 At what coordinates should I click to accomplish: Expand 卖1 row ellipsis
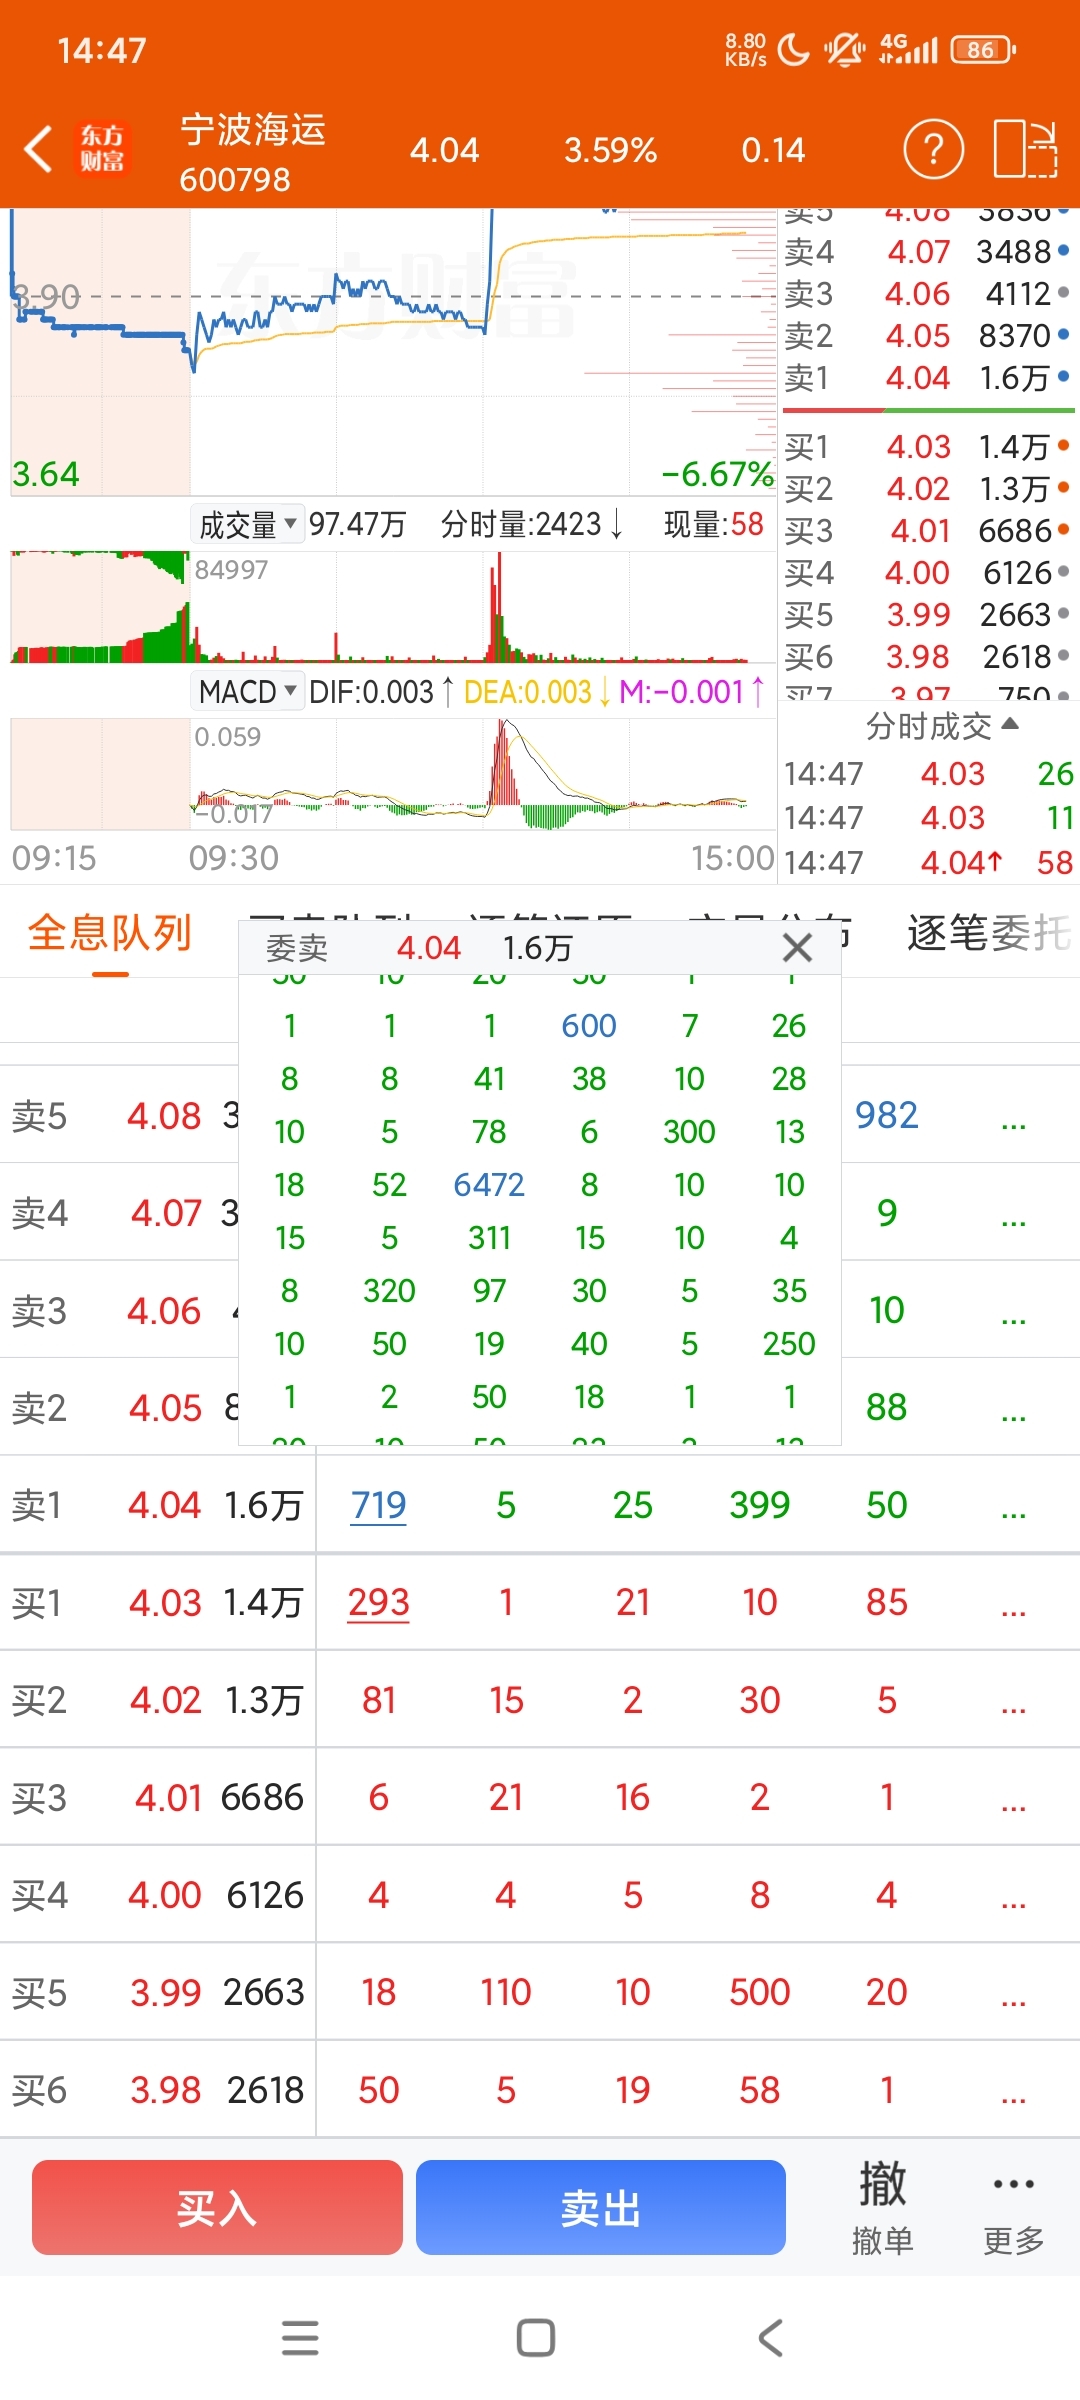tap(1014, 1507)
